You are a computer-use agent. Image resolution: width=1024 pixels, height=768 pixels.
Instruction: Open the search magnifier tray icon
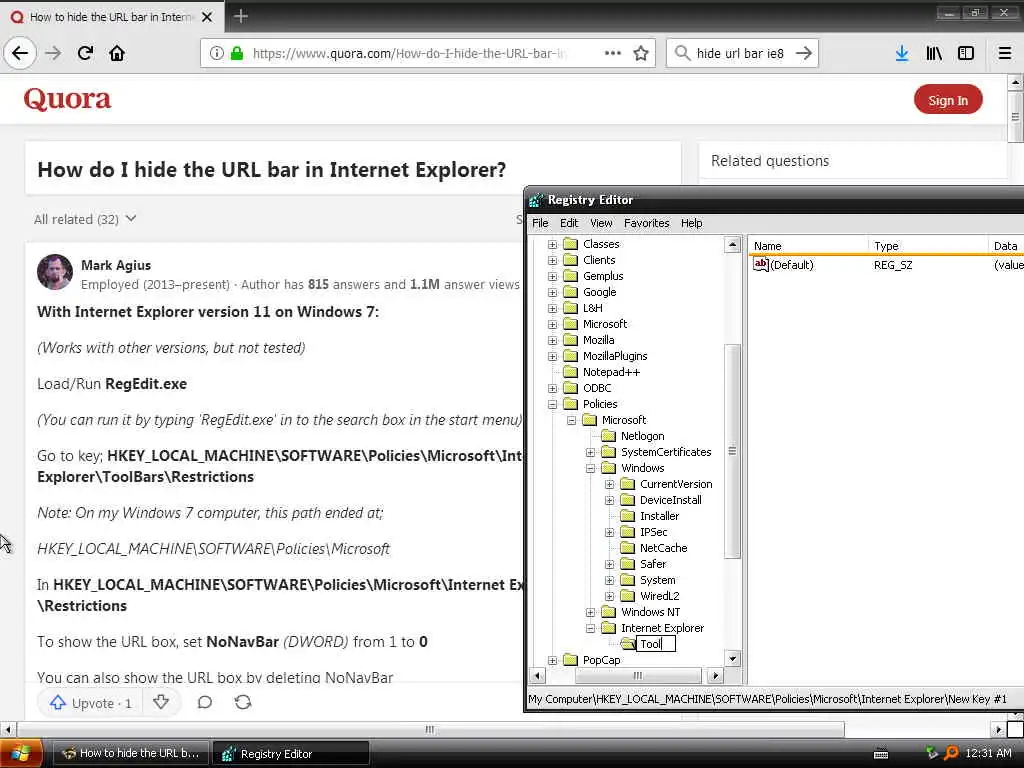(x=952, y=753)
